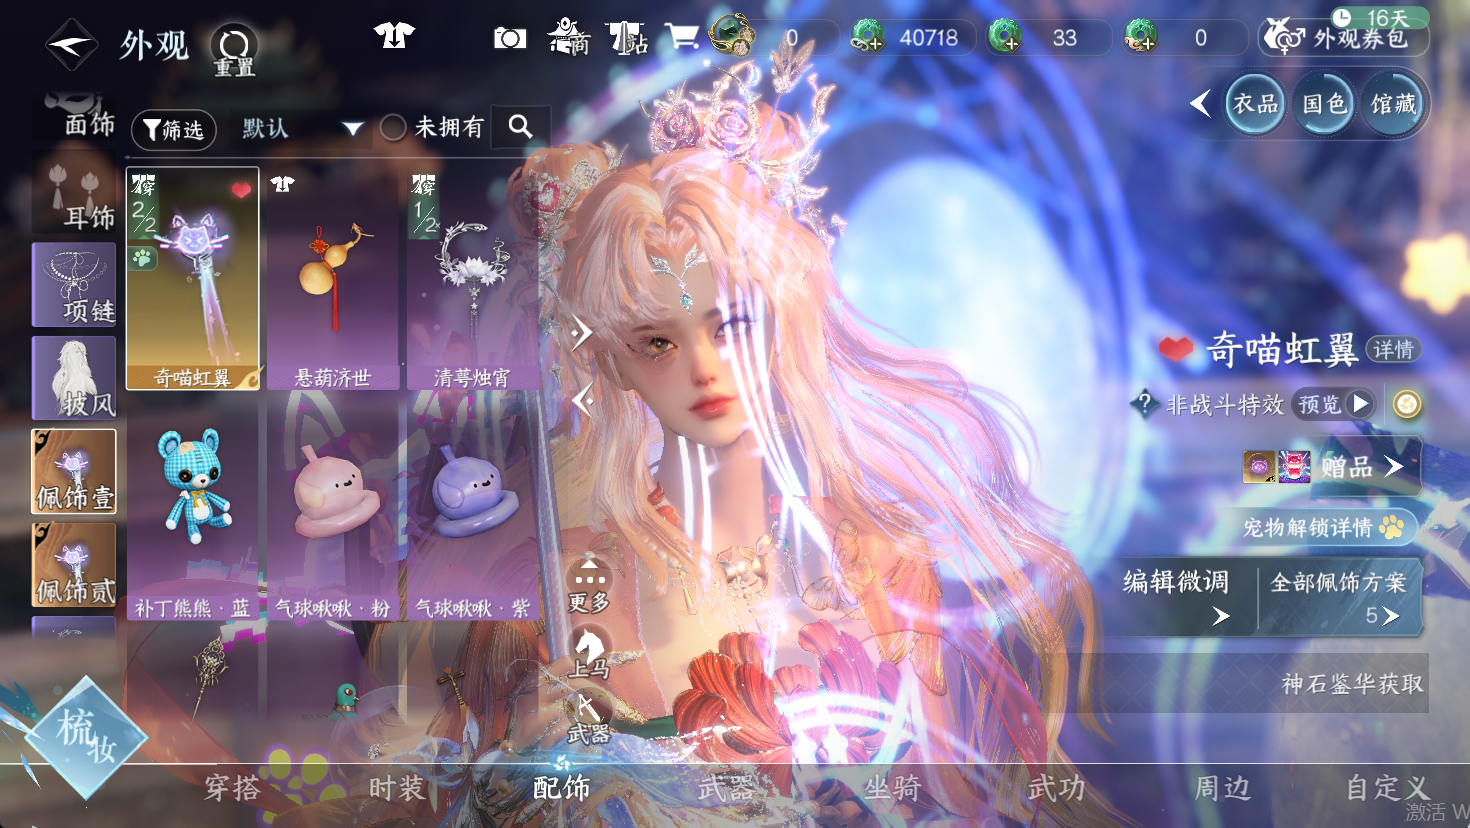
Task: Click the 重置 reset icon
Action: tap(234, 48)
